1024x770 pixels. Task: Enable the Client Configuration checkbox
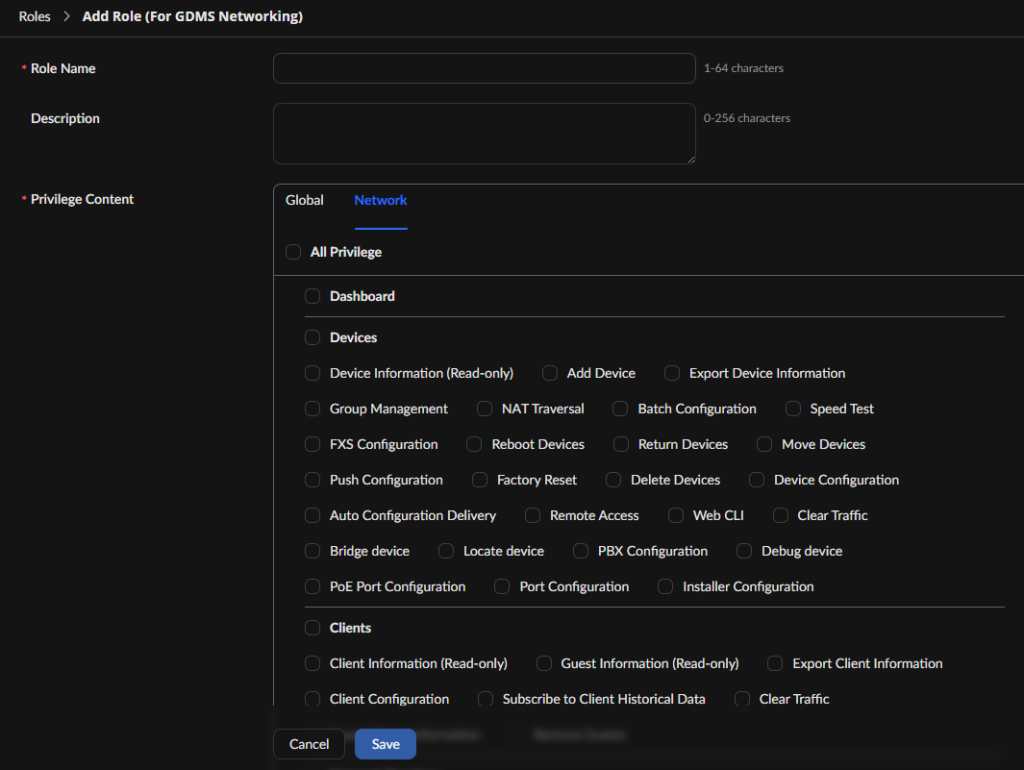pos(313,699)
